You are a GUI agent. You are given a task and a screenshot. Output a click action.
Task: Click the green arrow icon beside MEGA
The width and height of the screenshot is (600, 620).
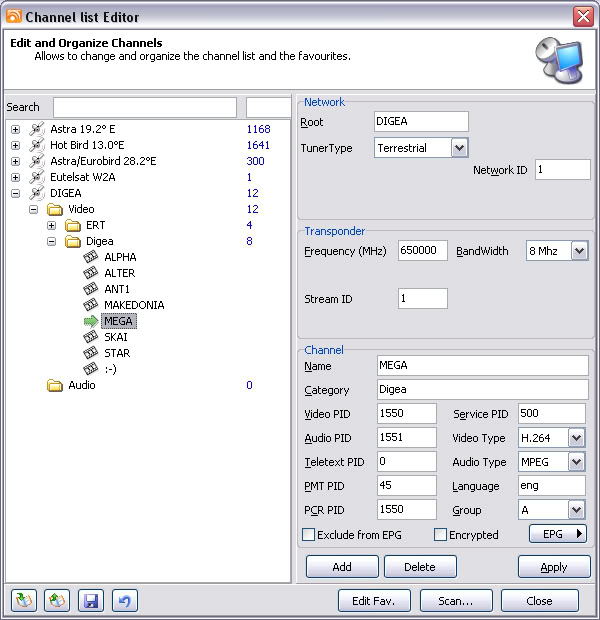coord(91,321)
